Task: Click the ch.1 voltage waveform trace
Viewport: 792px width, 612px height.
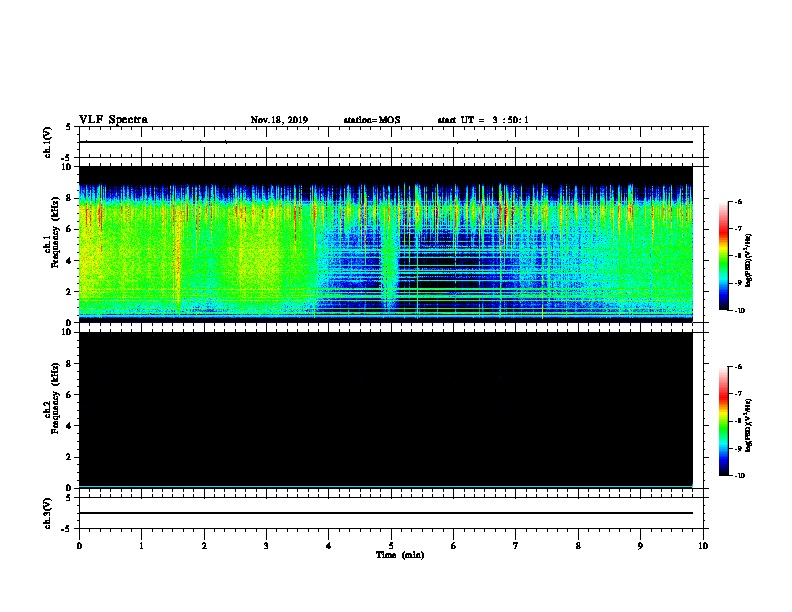Action: point(386,142)
